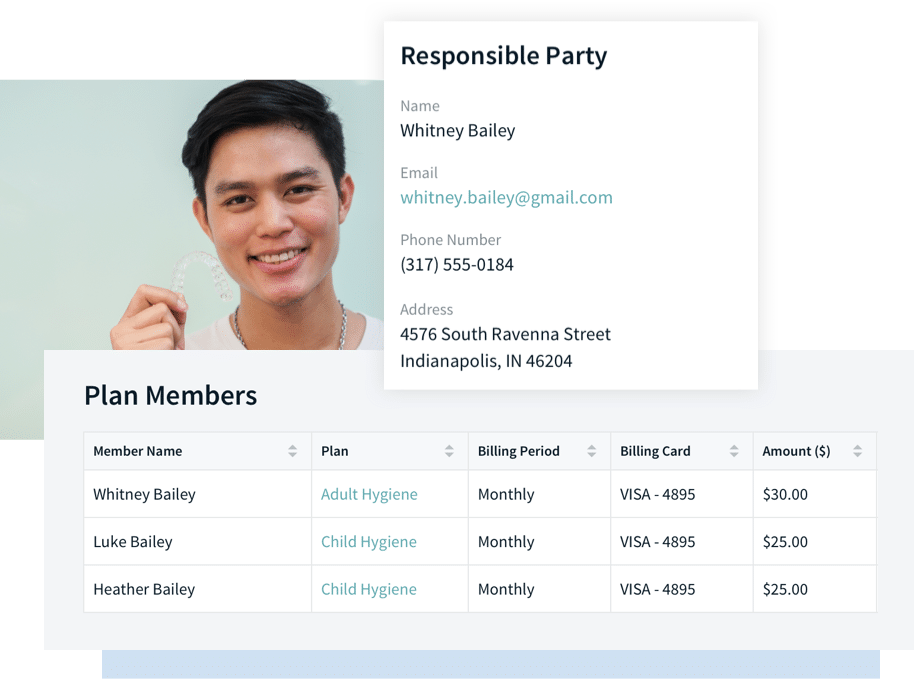Image resolution: width=914 pixels, height=680 pixels.
Task: Click phone number (317) 555-0184
Action: [456, 265]
